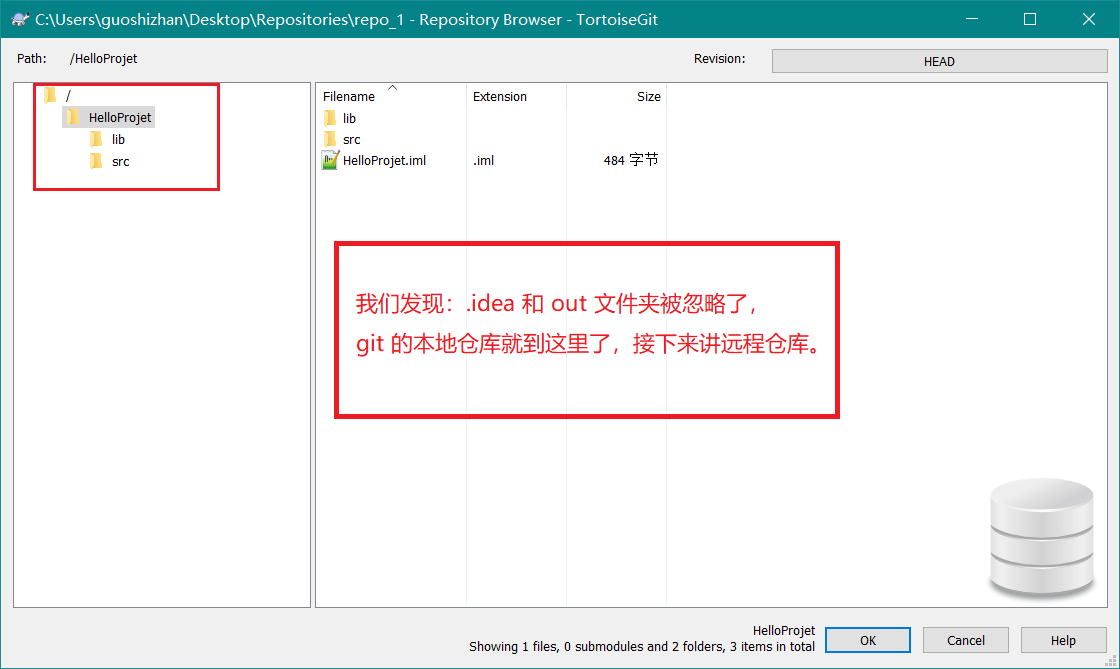Image resolution: width=1120 pixels, height=669 pixels.
Task: Confirm with the OK button
Action: coord(868,640)
